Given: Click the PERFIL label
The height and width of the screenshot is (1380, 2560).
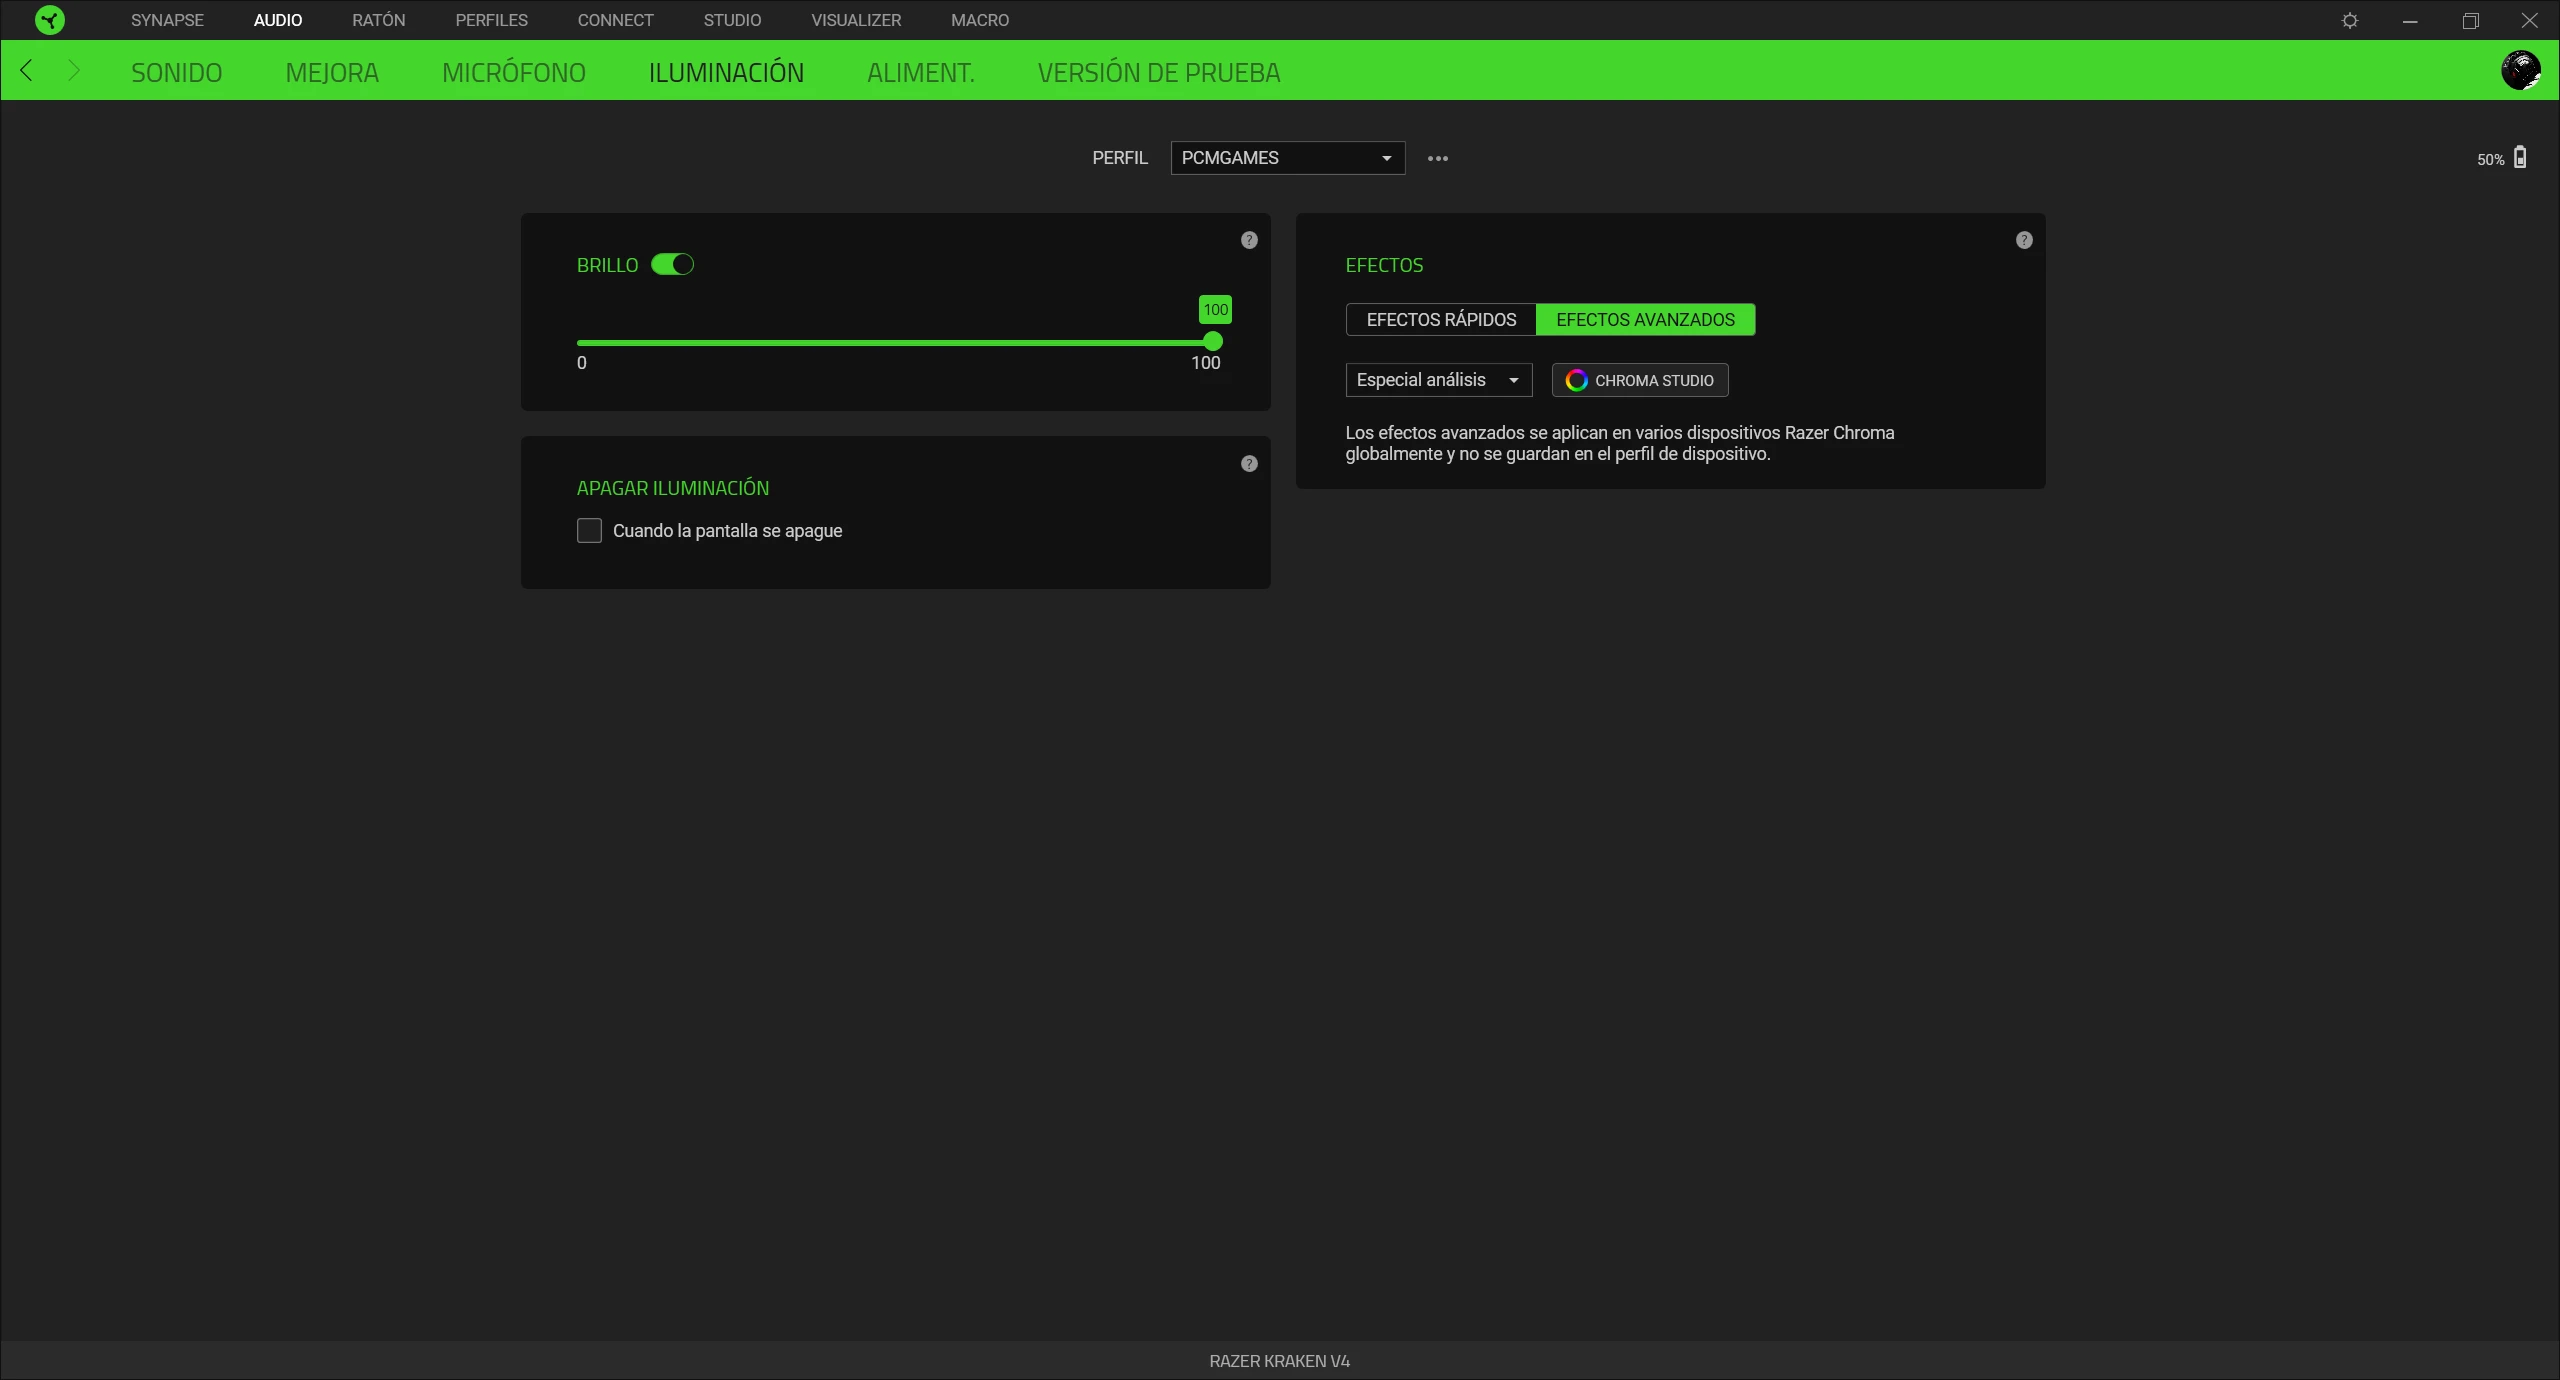Looking at the screenshot, I should pyautogui.click(x=1120, y=158).
